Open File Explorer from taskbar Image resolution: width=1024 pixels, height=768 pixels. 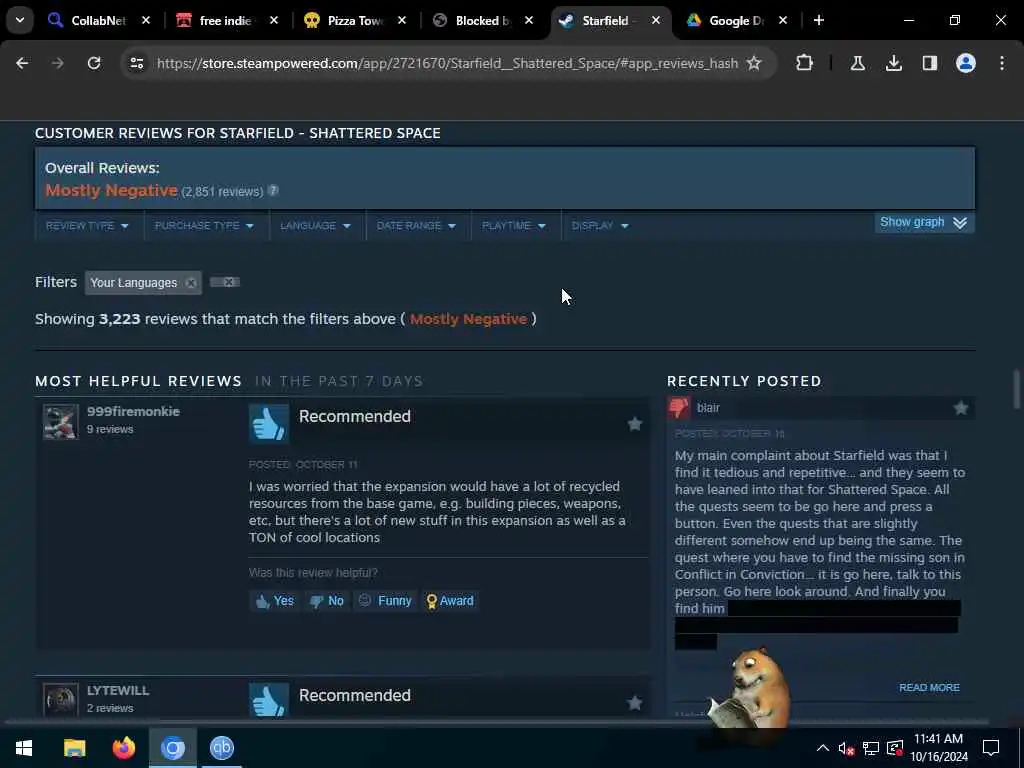74,748
